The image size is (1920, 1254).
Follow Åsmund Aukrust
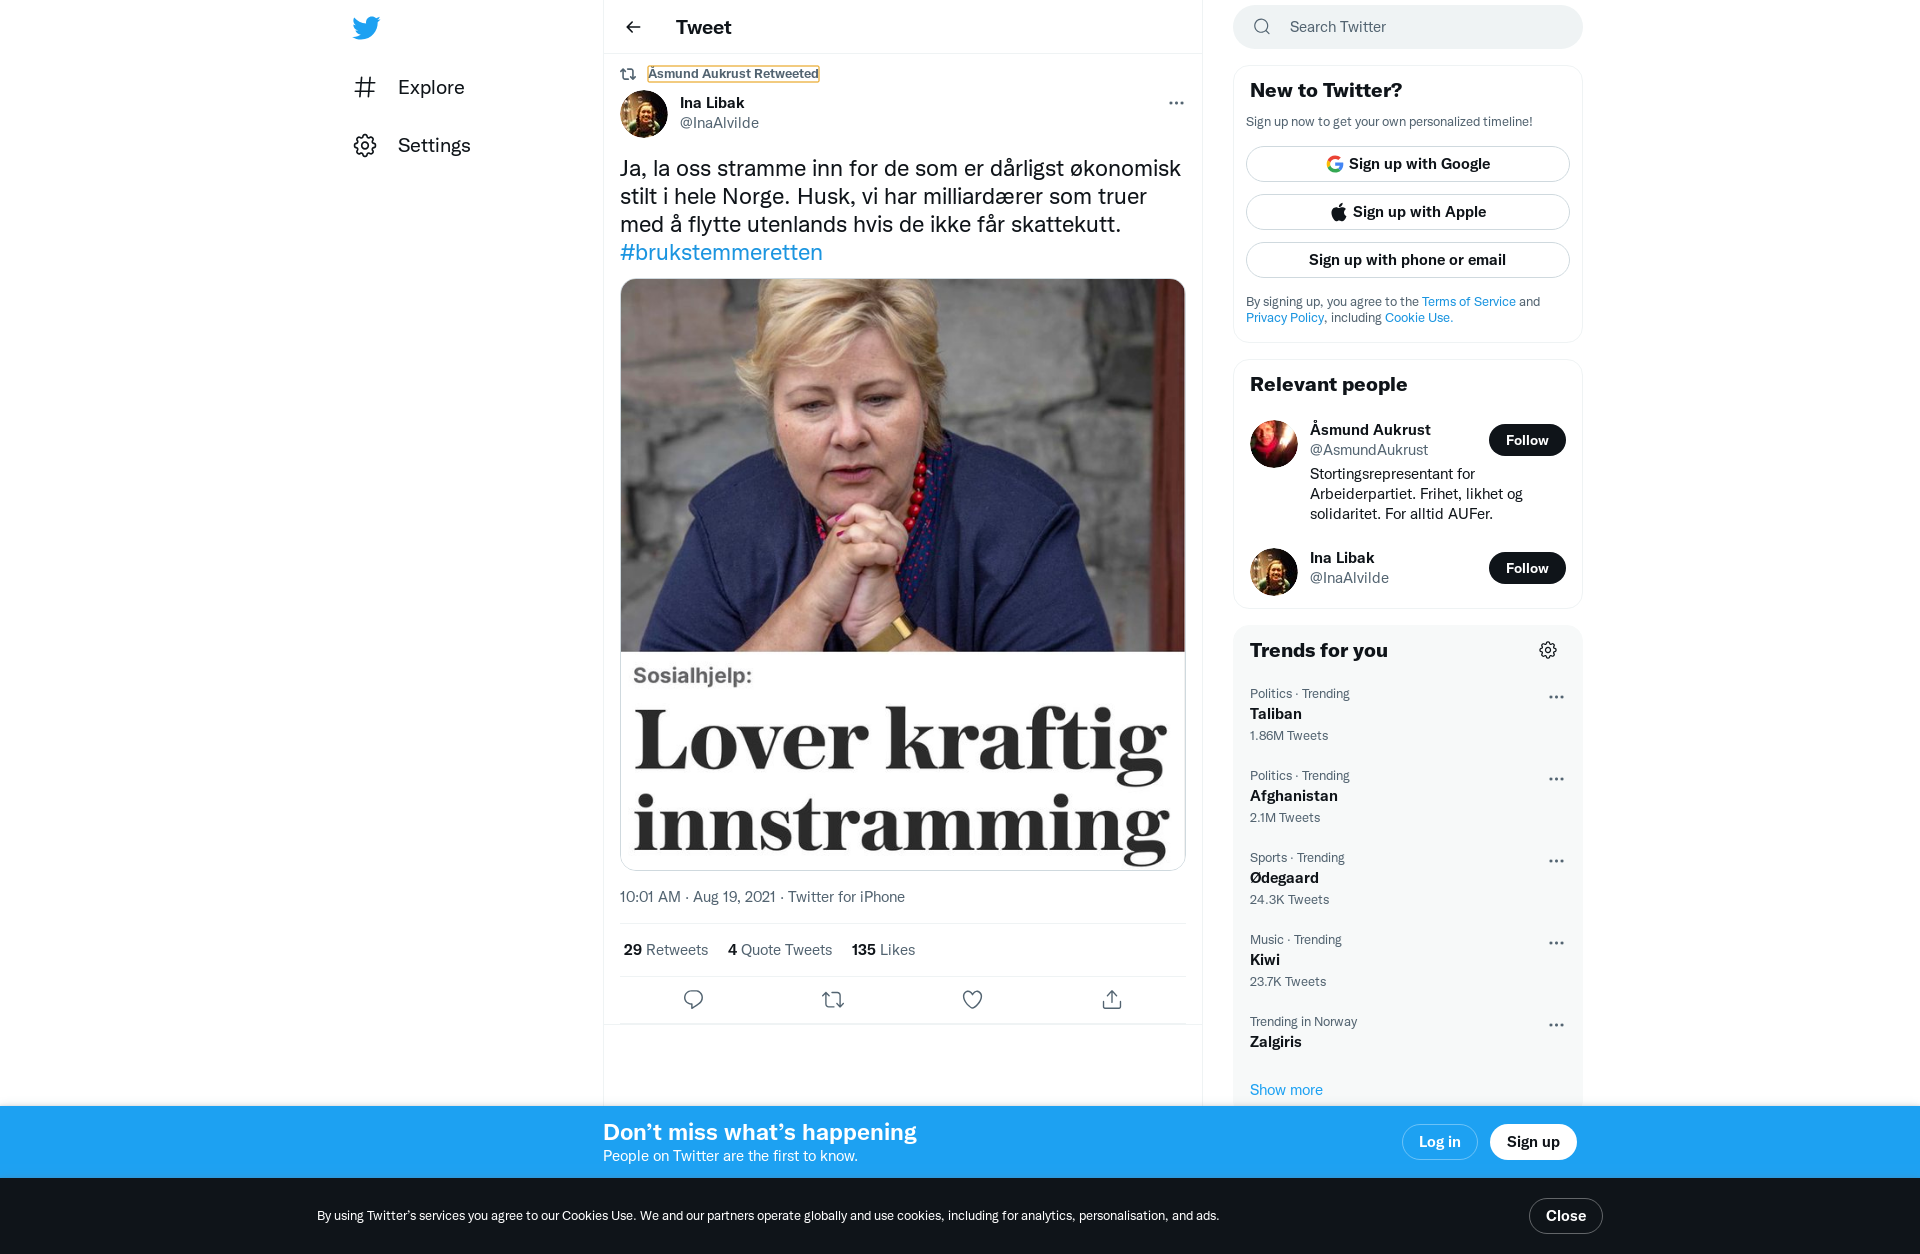coord(1526,440)
